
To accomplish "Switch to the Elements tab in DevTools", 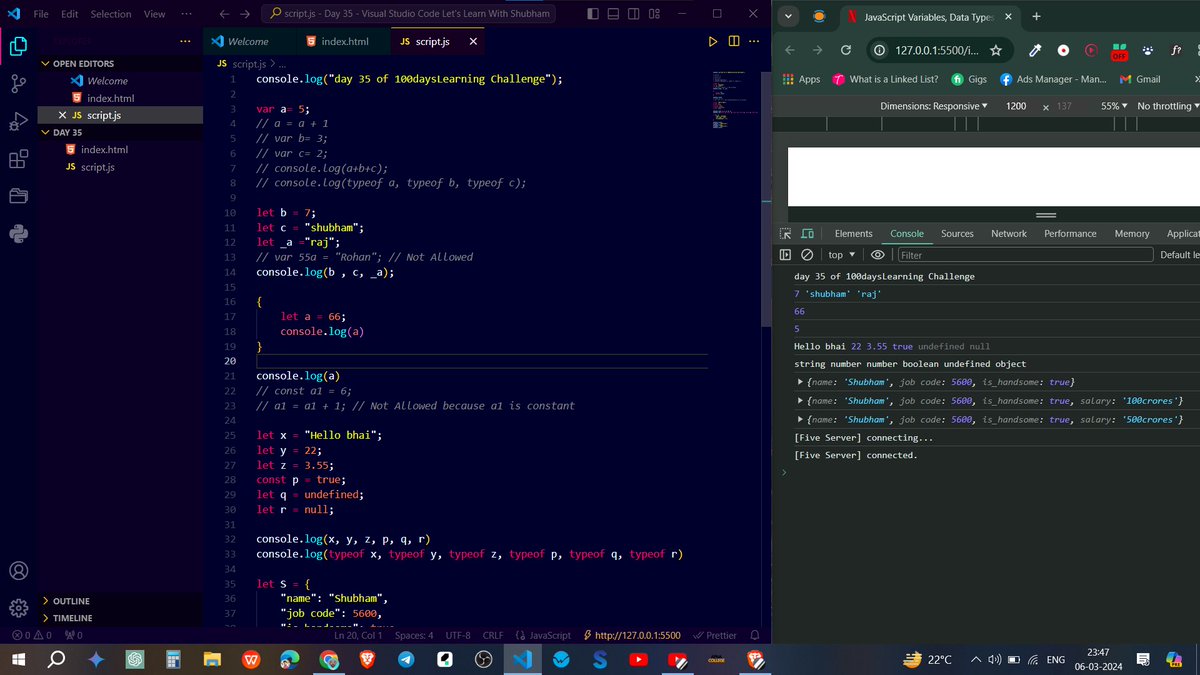I will pos(853,233).
